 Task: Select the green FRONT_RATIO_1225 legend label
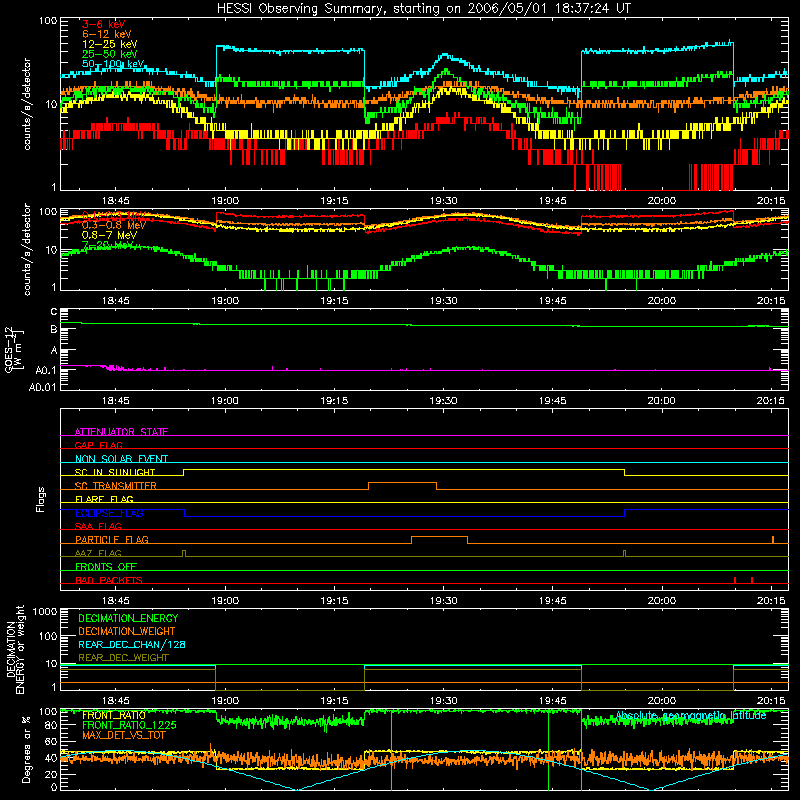click(129, 725)
